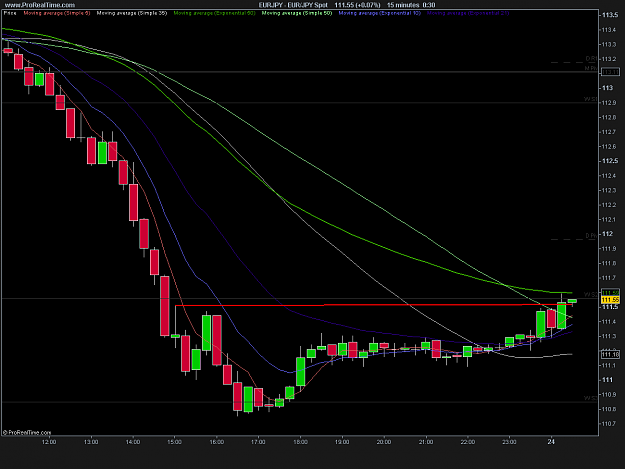Select the boxed 113.11 price tag
The image size is (625, 469).
[610, 72]
